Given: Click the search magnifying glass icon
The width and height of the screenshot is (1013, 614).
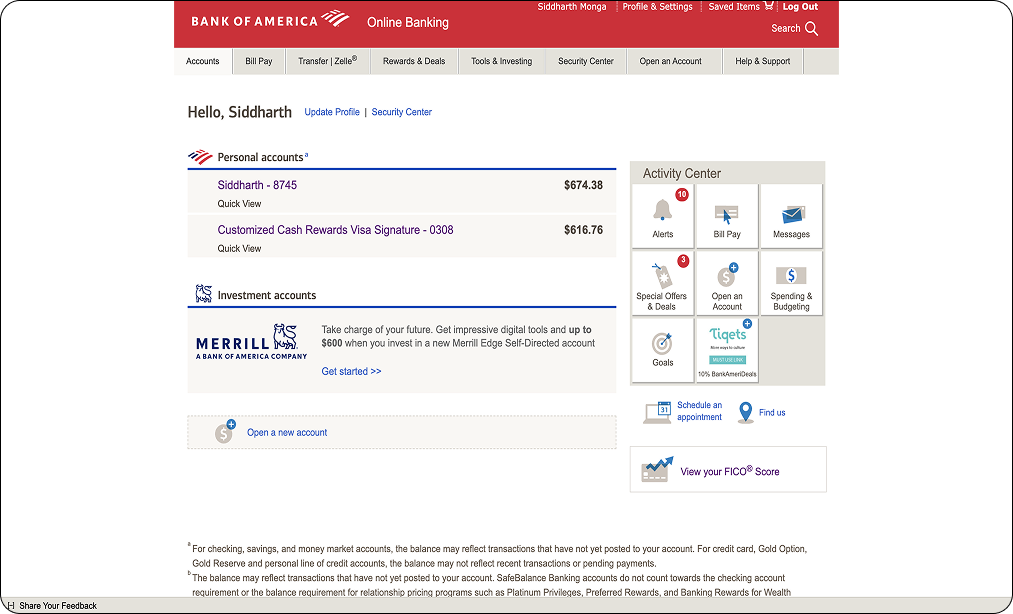Looking at the screenshot, I should pos(811,29).
